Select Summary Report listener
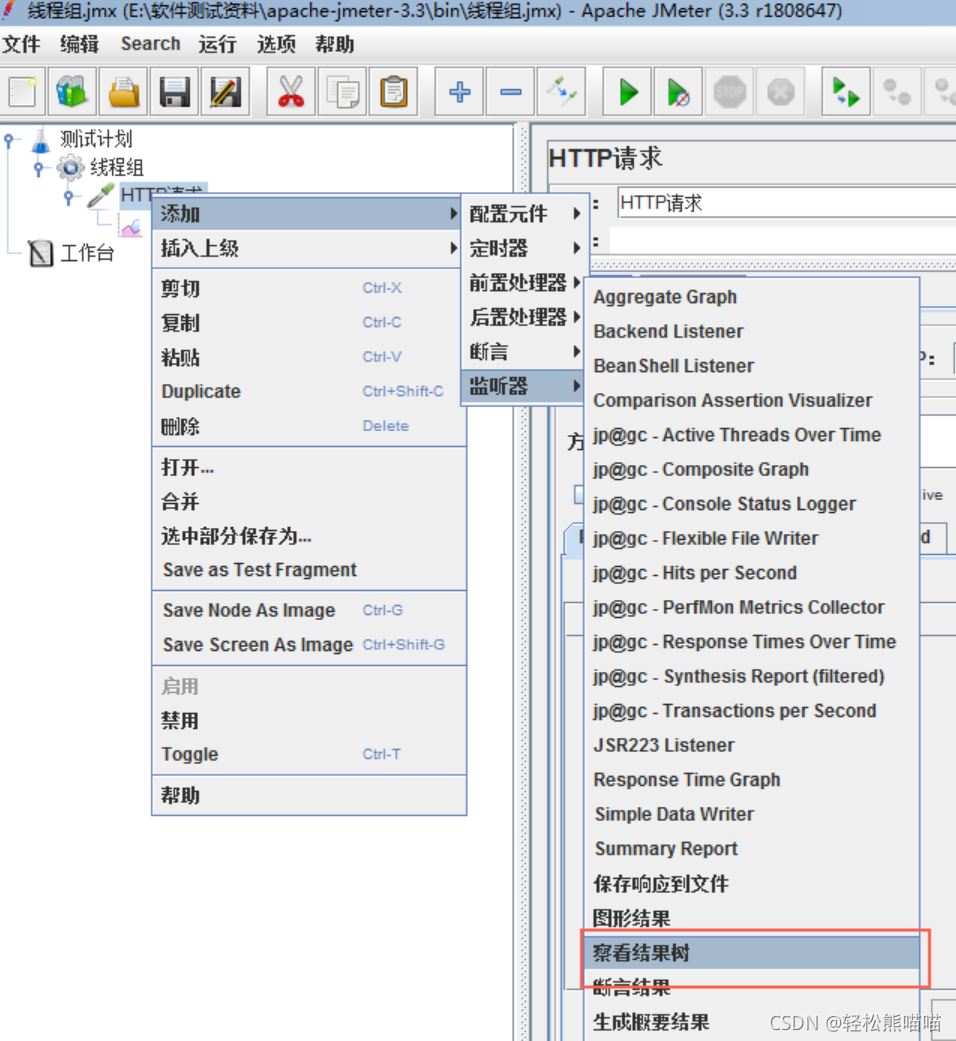956x1041 pixels. (752, 848)
